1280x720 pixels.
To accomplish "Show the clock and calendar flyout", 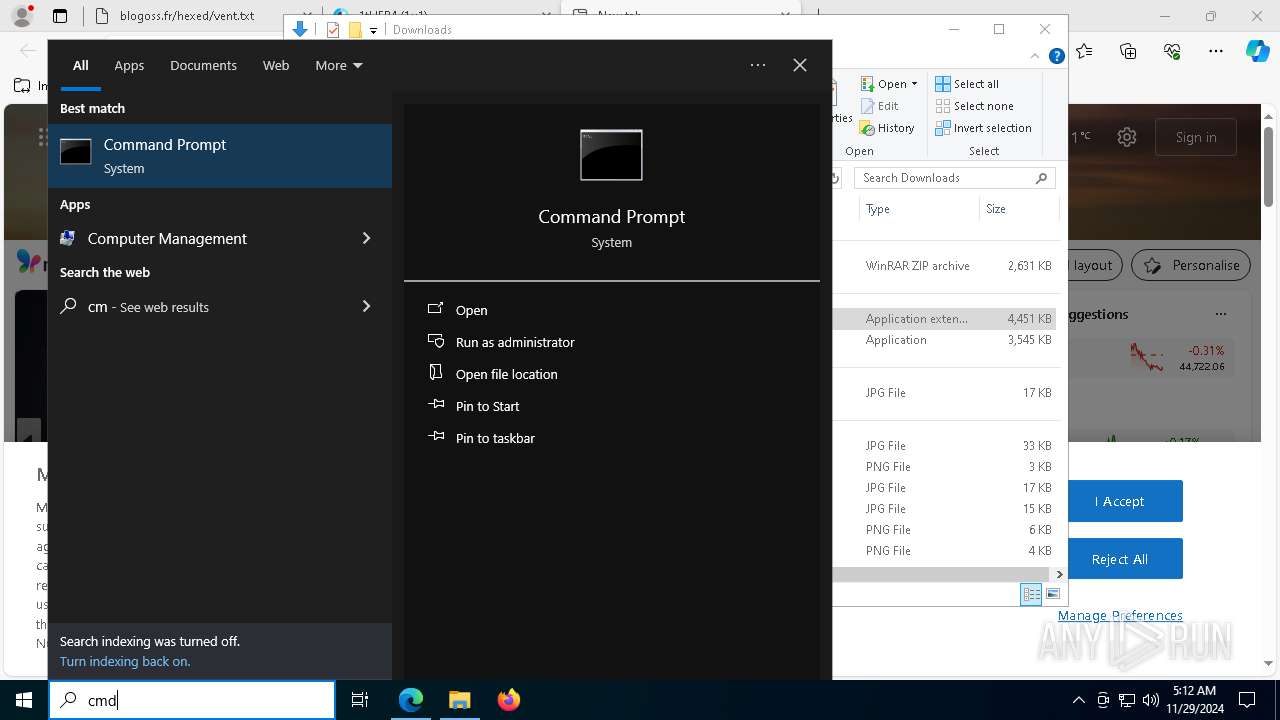I will pos(1194,700).
